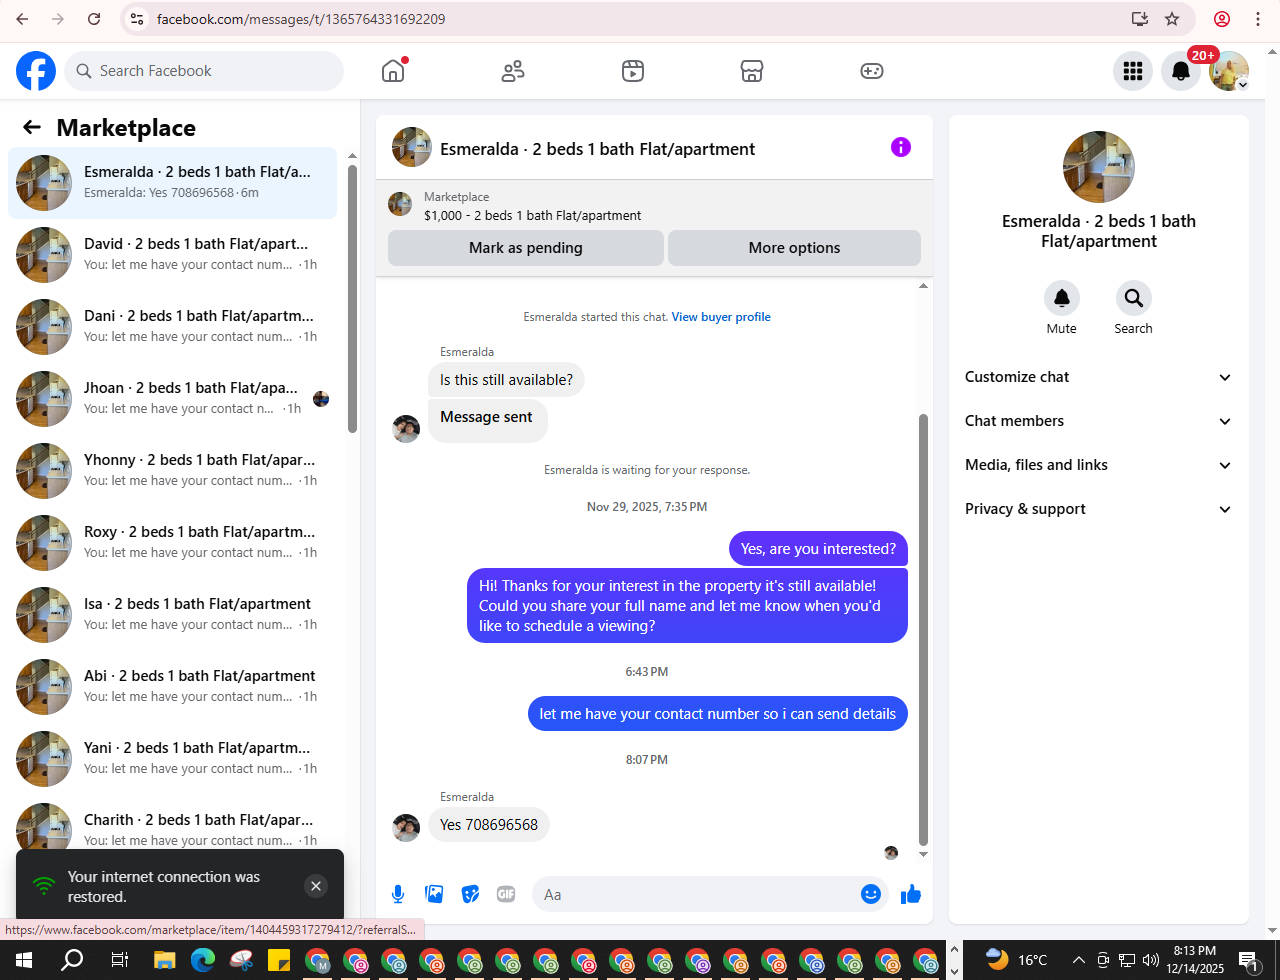The width and height of the screenshot is (1280, 980).
Task: Expand the Chat members section
Action: (x=1098, y=421)
